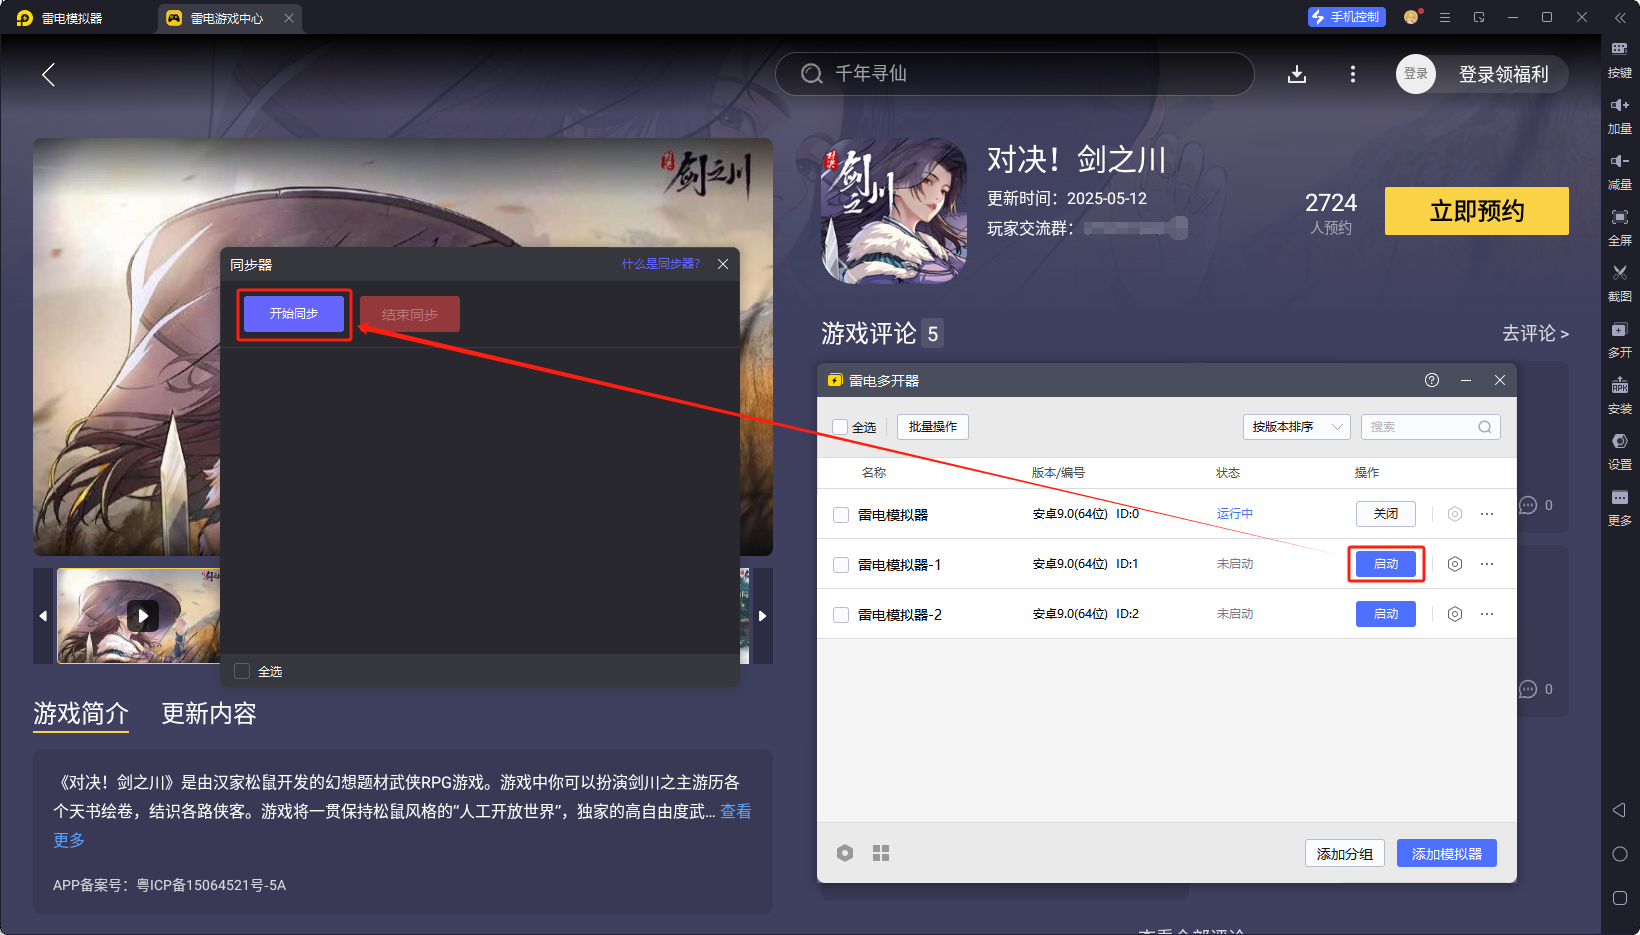The height and width of the screenshot is (935, 1640).
Task: Open the title bar hamburger menu
Action: (1445, 17)
